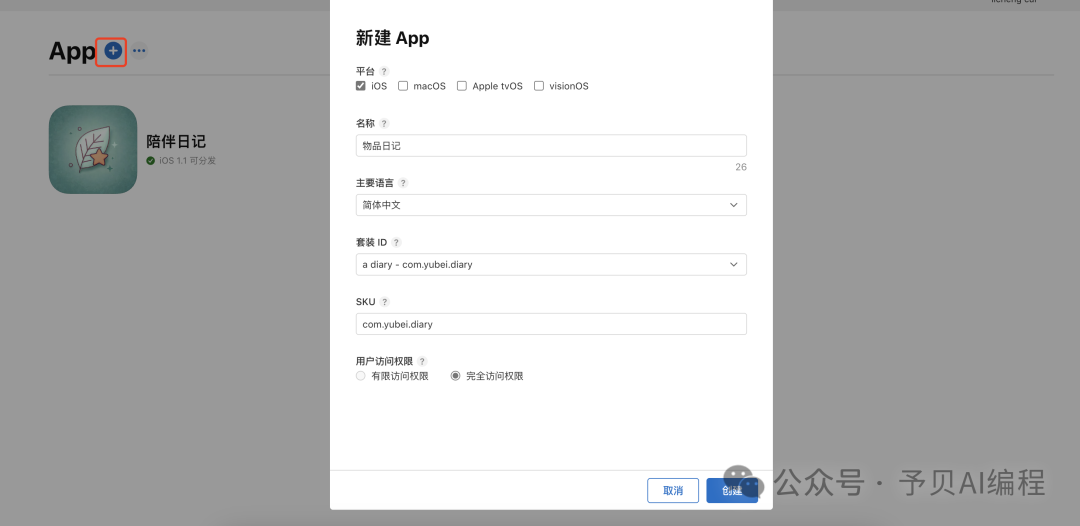
Task: Uncheck the iOS platform checkbox
Action: pos(360,86)
